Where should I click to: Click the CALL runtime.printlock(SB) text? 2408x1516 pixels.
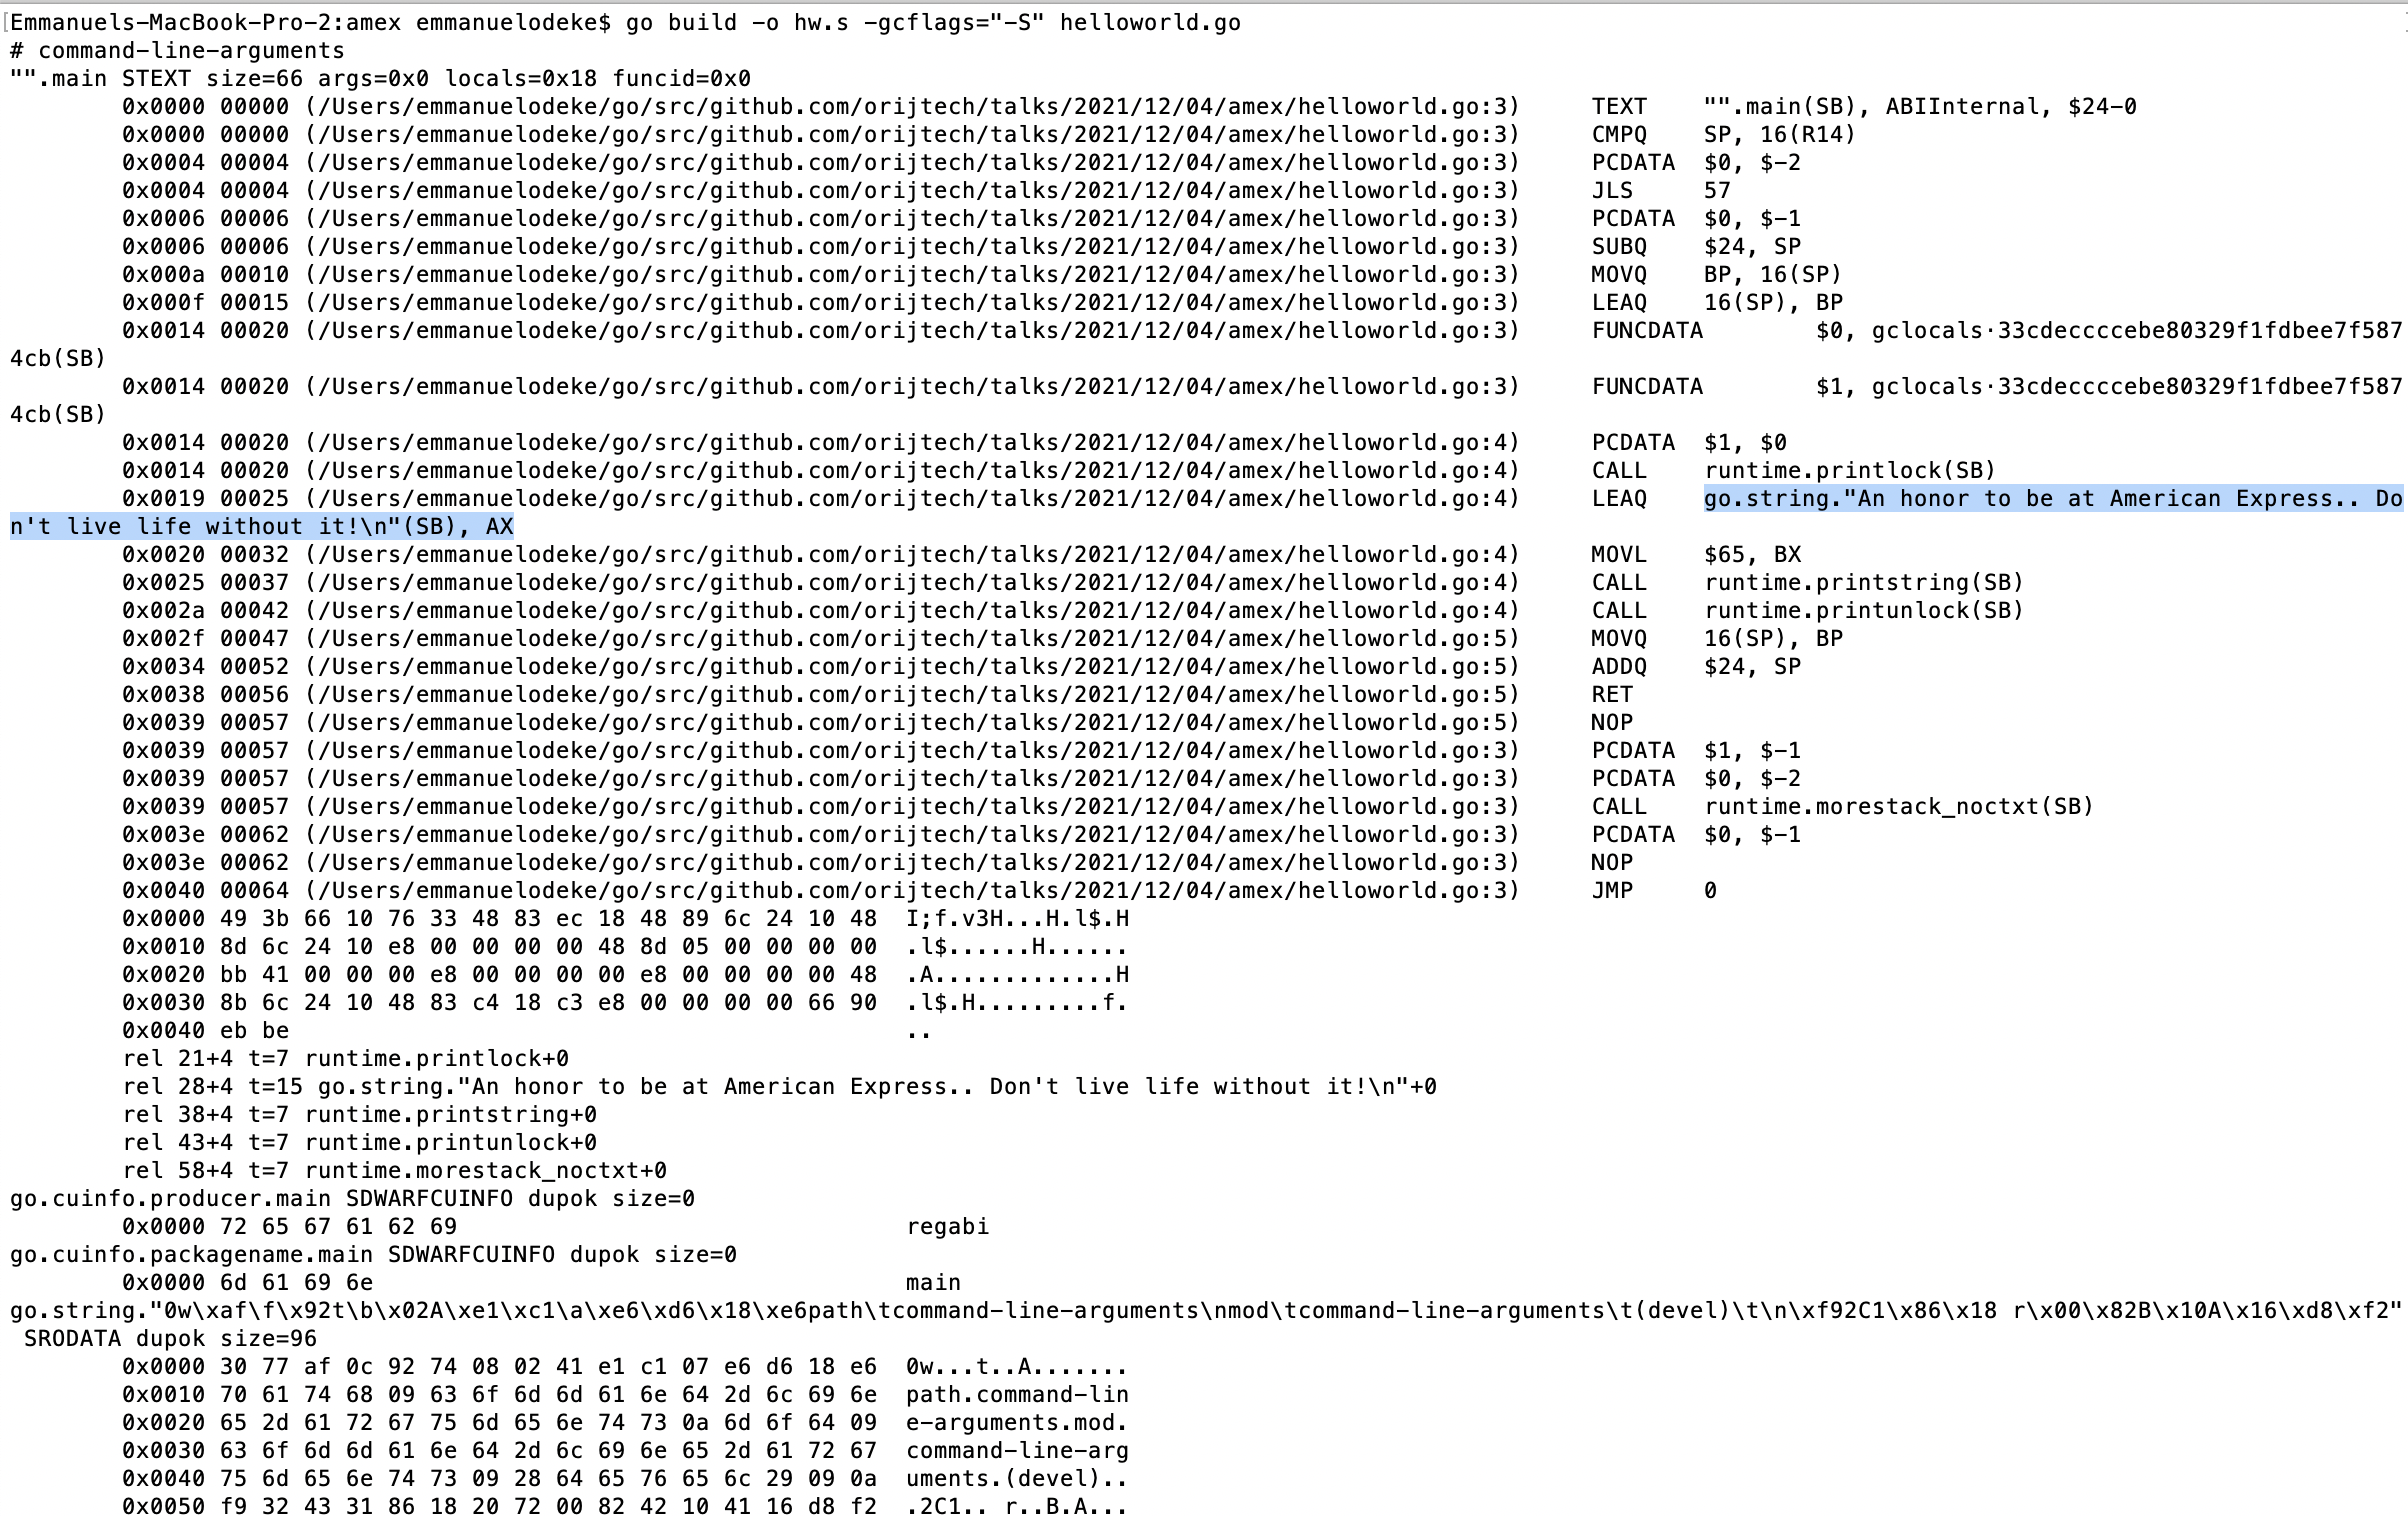point(1793,470)
